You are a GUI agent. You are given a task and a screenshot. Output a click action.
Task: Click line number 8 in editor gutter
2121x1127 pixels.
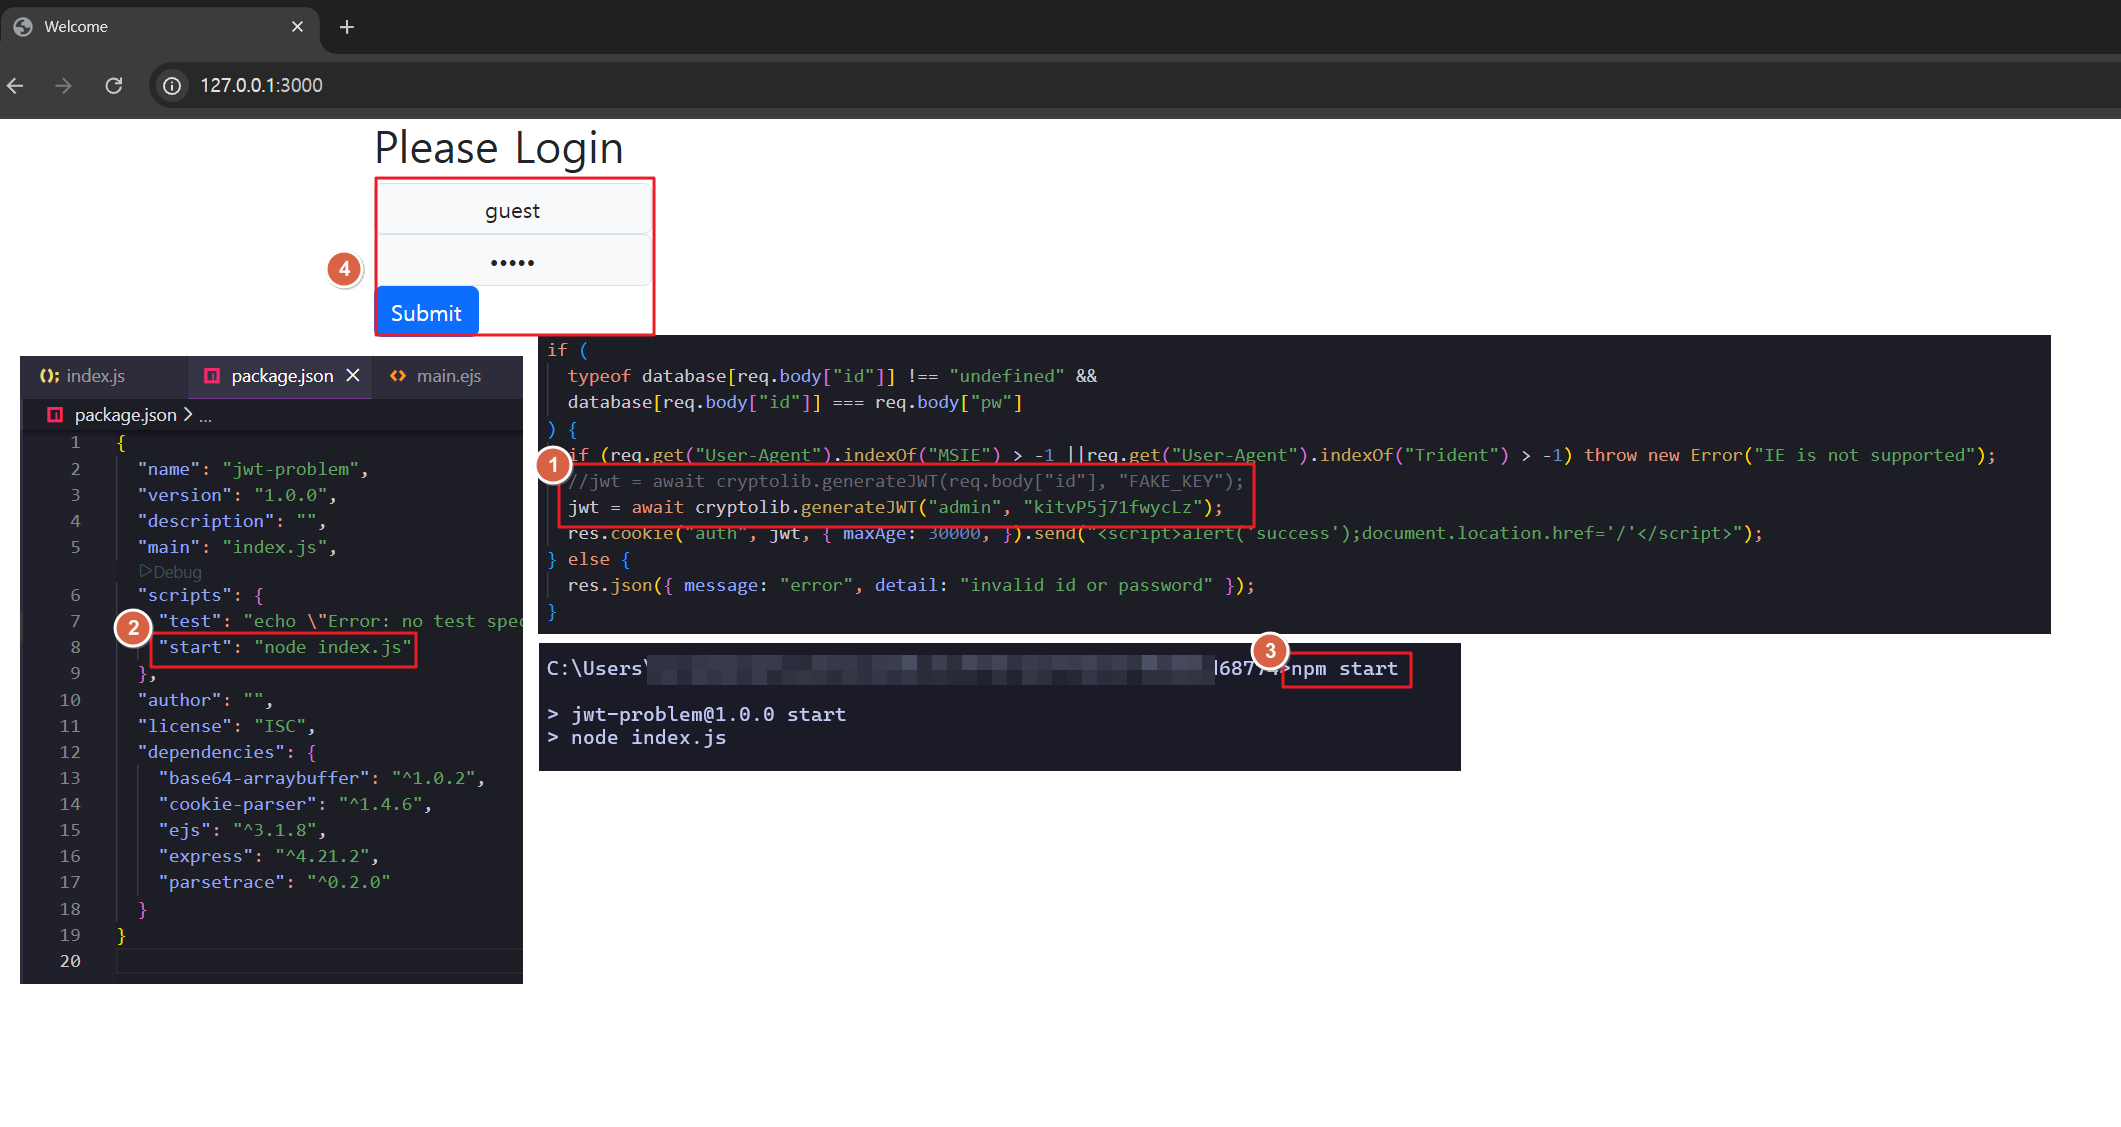[x=75, y=647]
